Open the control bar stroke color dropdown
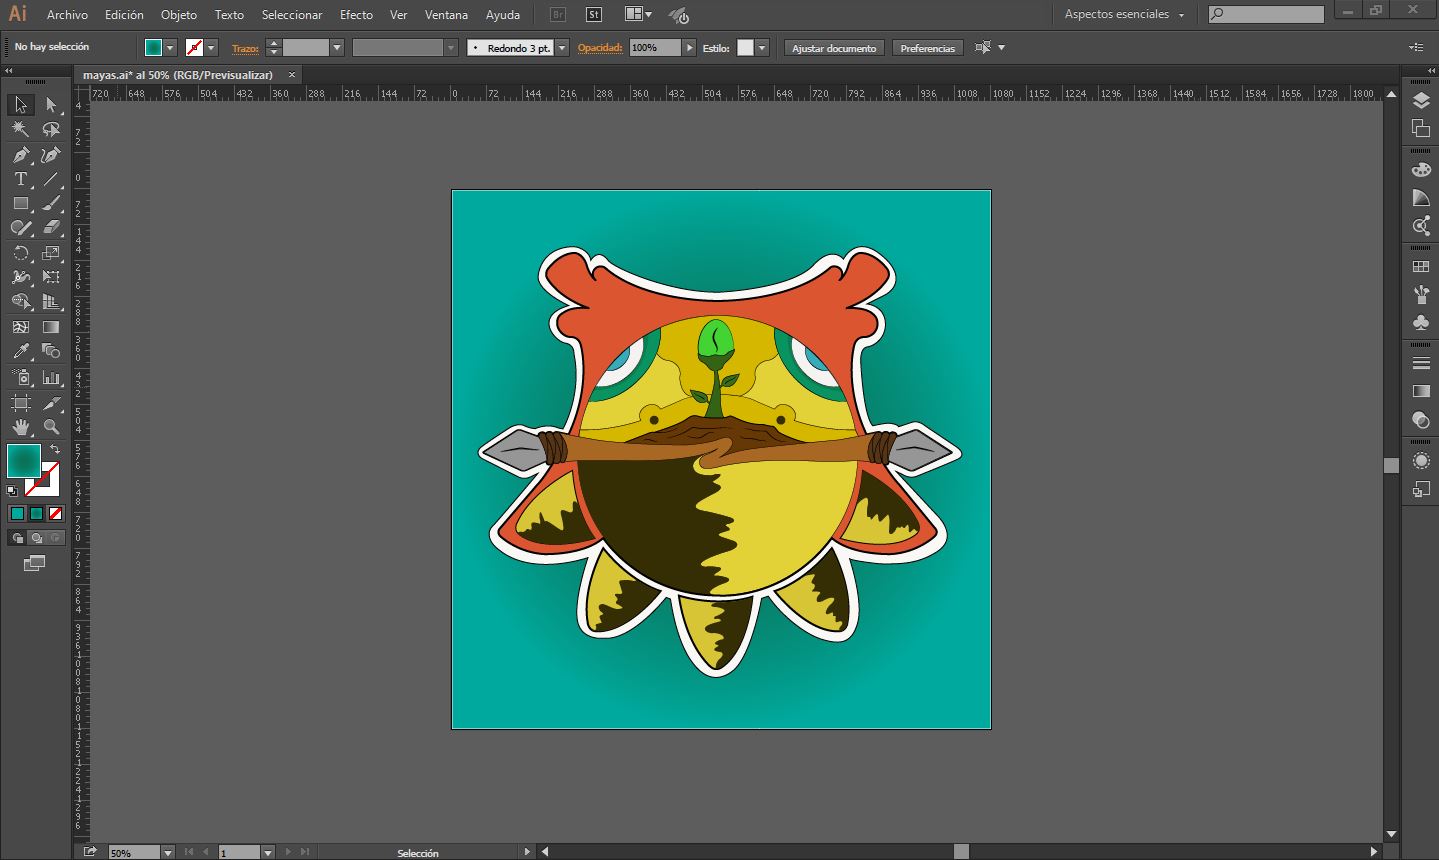This screenshot has width=1439, height=860. tap(211, 48)
